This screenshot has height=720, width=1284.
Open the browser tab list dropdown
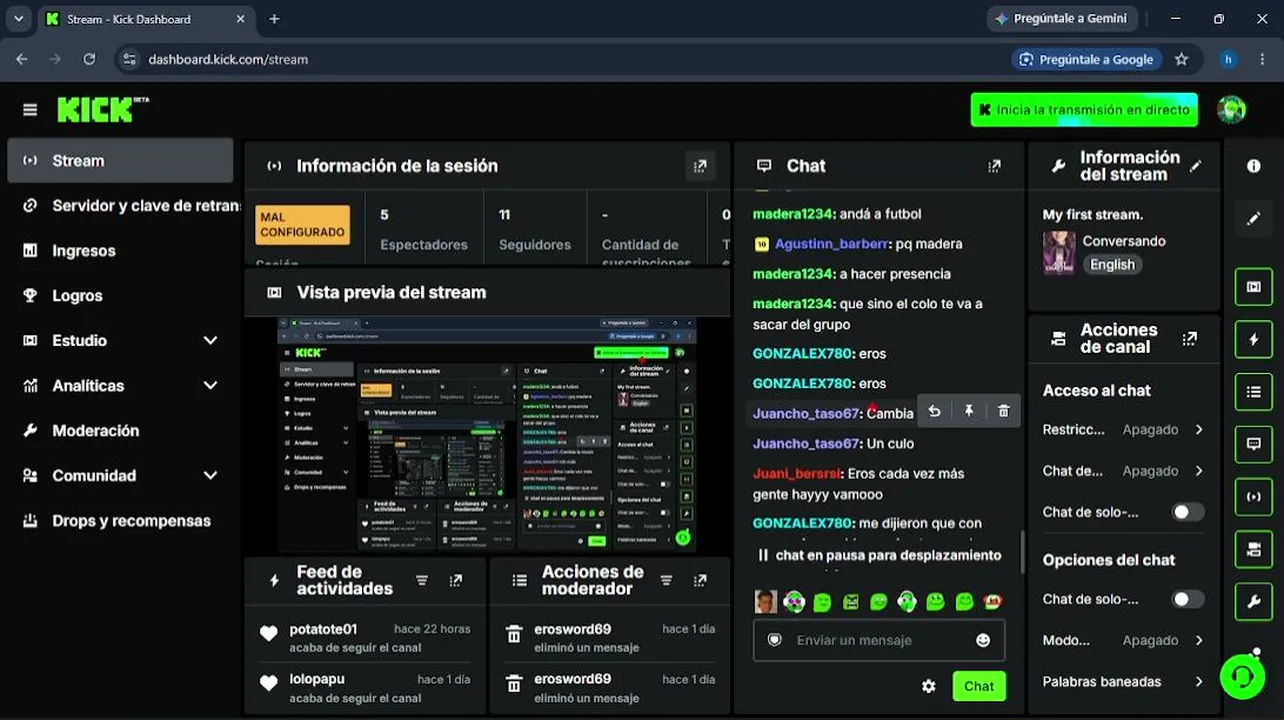18,18
